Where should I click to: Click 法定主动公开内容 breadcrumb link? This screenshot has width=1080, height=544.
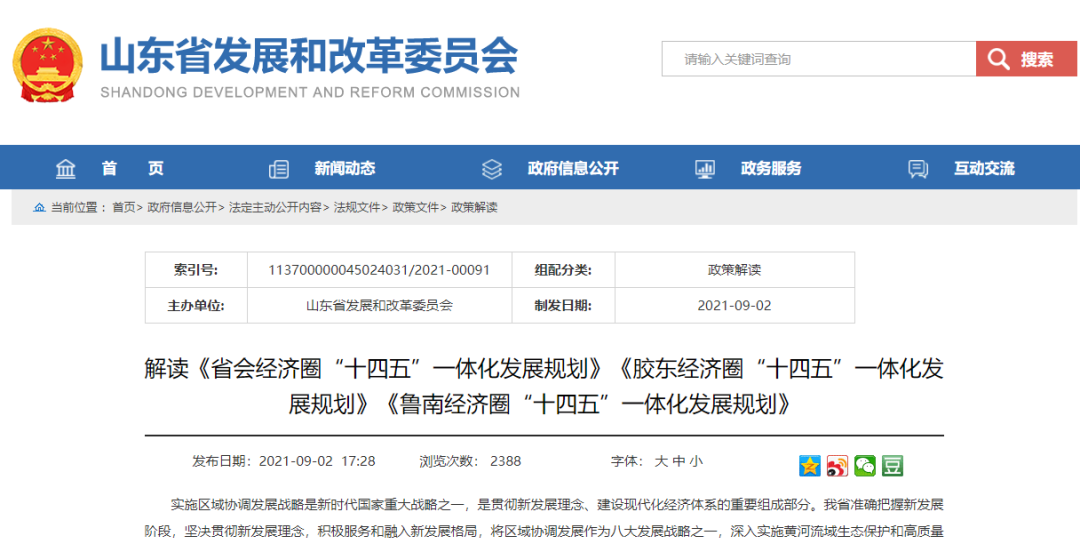coord(275,208)
